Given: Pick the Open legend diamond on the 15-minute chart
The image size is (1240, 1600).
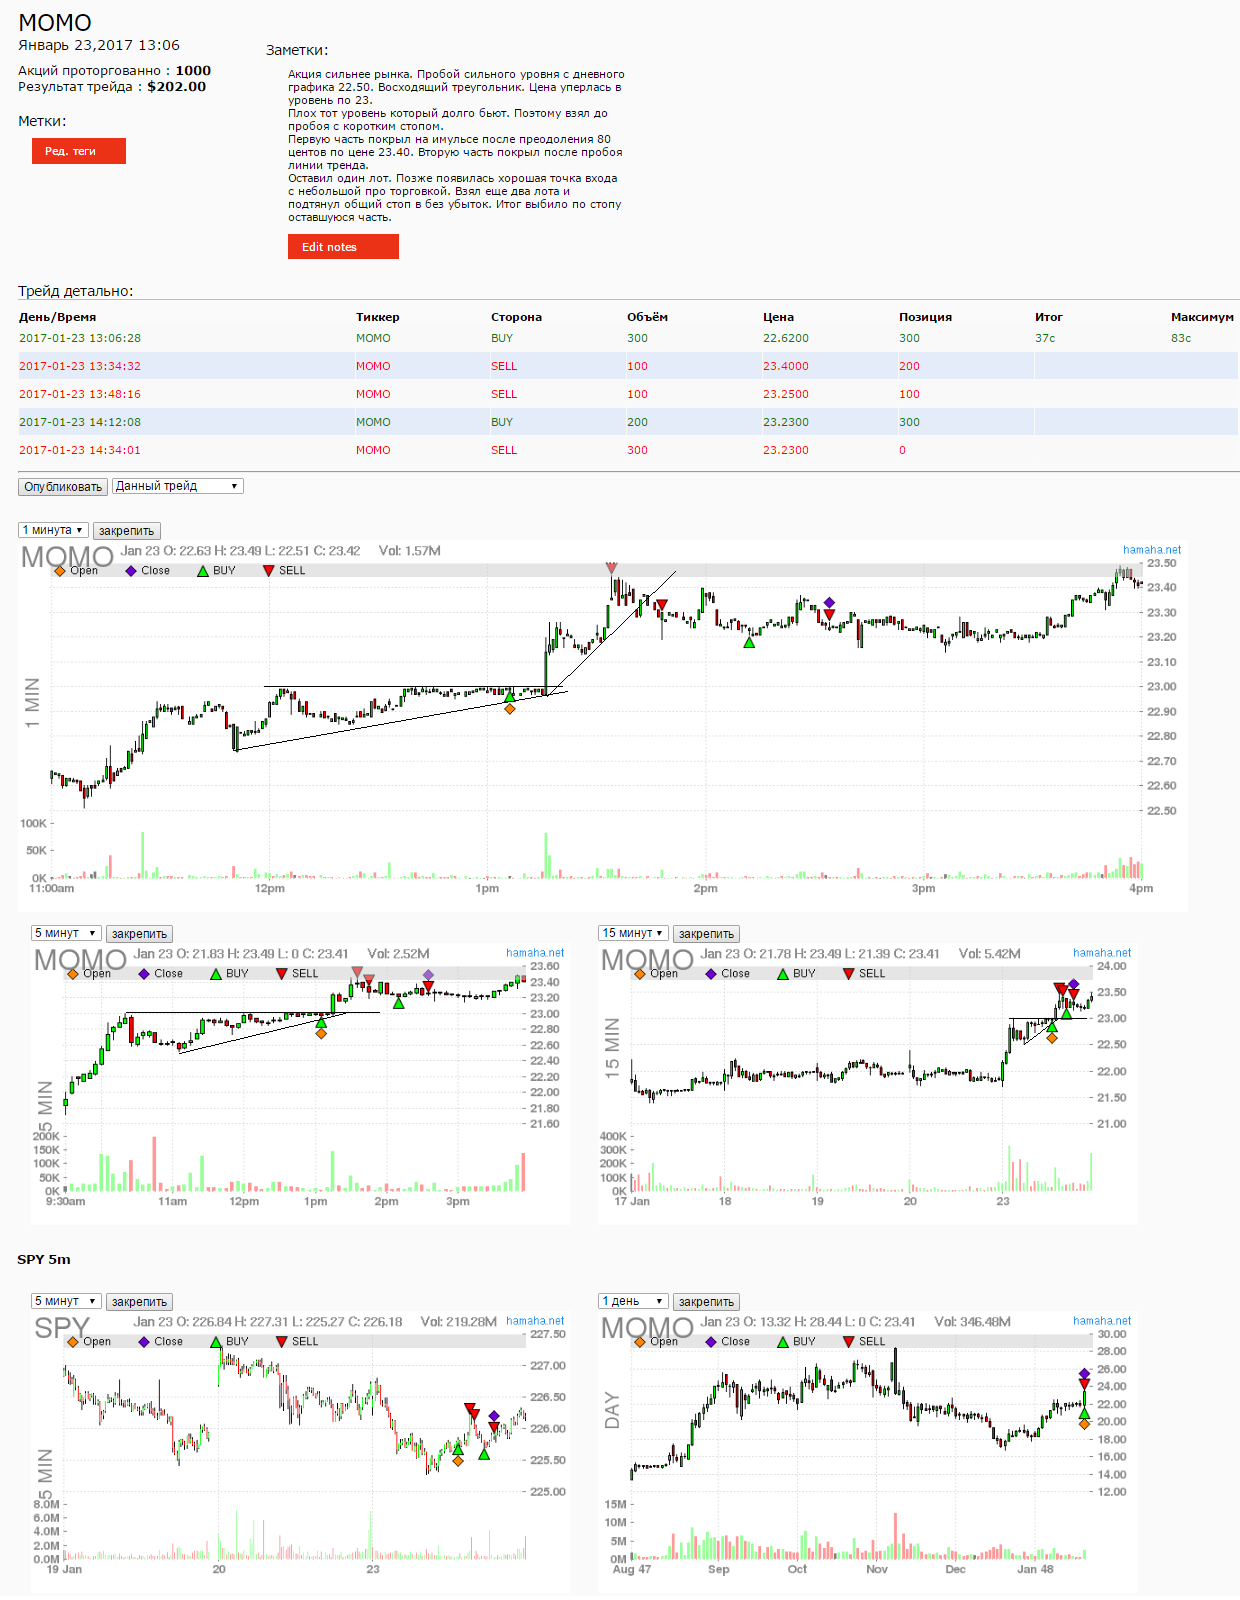Looking at the screenshot, I should (x=640, y=974).
